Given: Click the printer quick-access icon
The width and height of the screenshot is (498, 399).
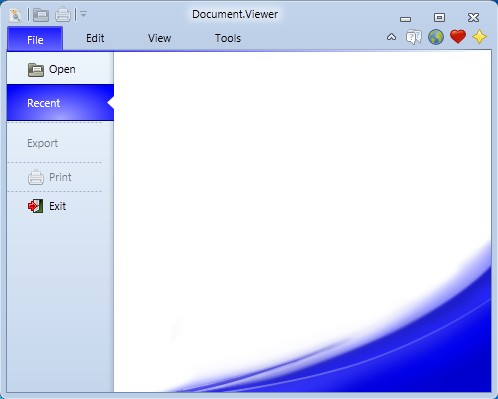Looking at the screenshot, I should pyautogui.click(x=63, y=15).
